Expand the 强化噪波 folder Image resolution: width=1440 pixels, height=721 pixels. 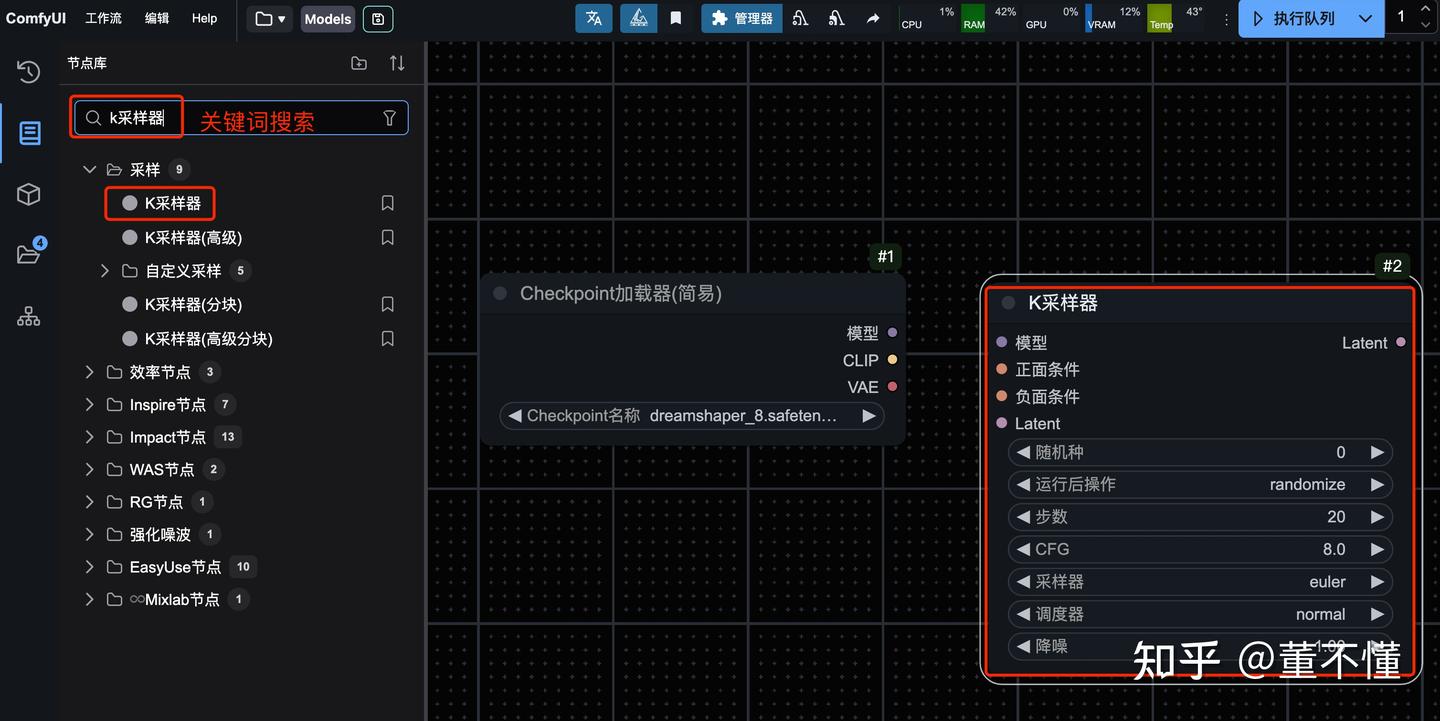[x=90, y=534]
